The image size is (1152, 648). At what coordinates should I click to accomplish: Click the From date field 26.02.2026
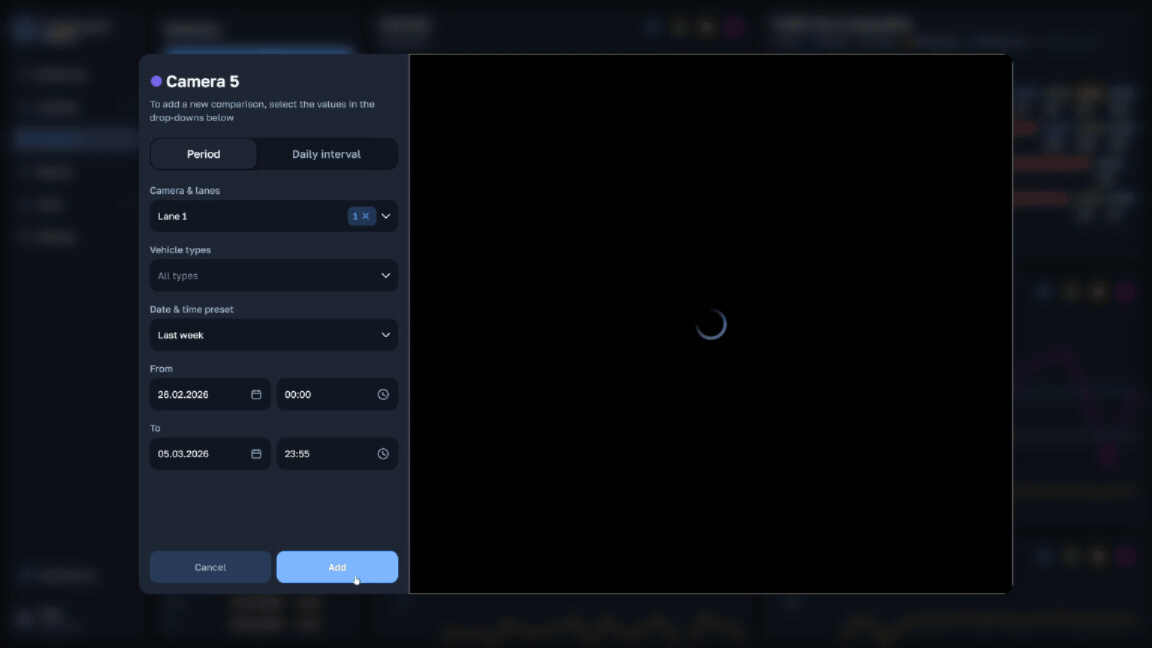coord(210,395)
